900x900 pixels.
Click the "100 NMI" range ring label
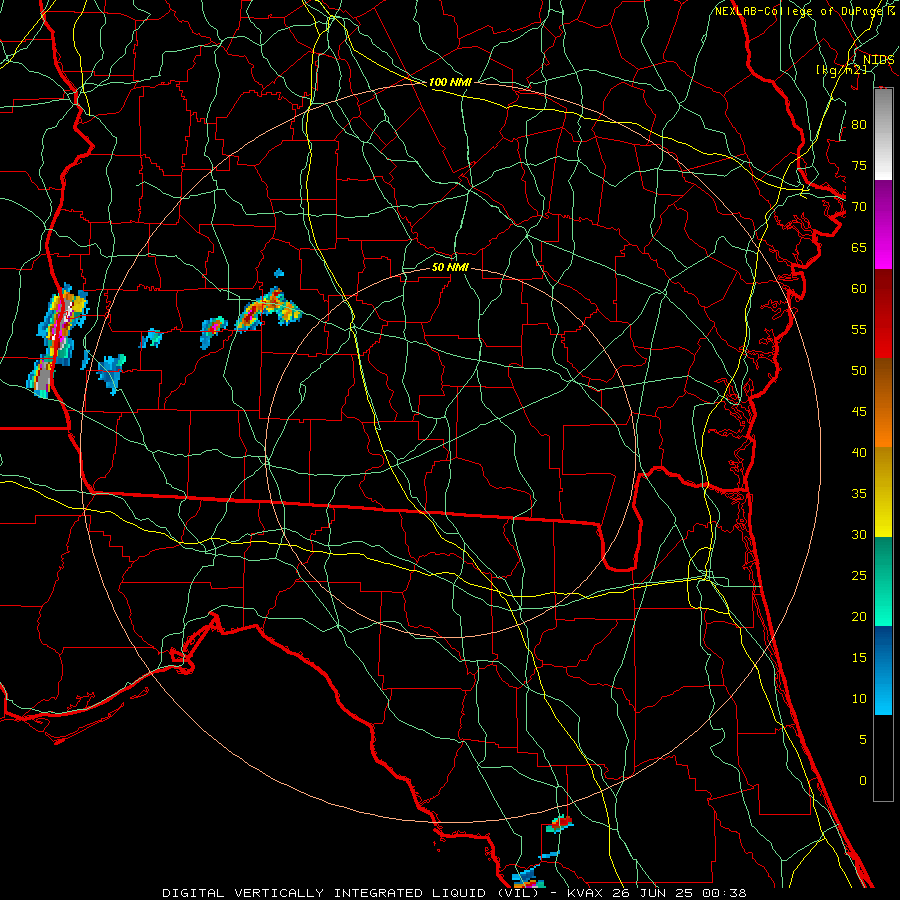pos(450,82)
